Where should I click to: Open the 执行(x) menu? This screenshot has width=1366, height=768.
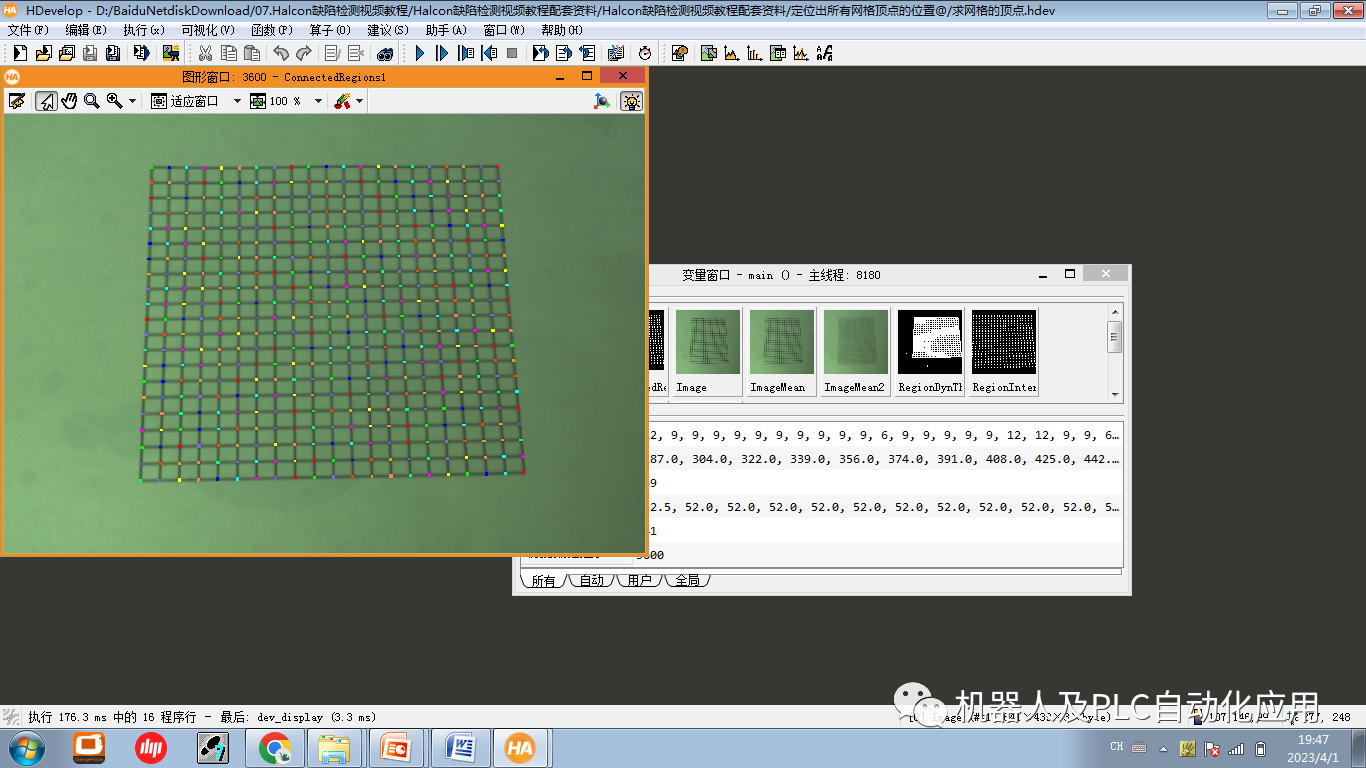click(144, 30)
